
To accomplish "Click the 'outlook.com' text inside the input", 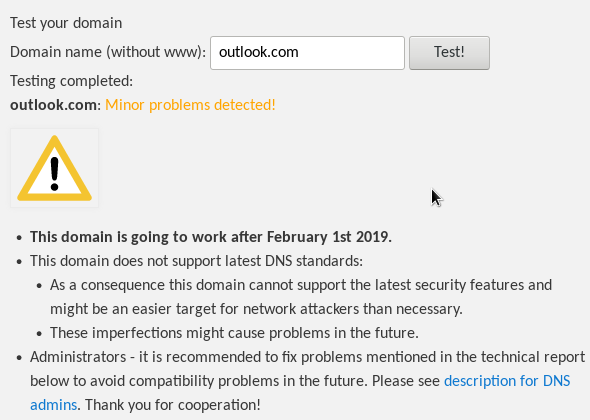I will click(x=259, y=52).
